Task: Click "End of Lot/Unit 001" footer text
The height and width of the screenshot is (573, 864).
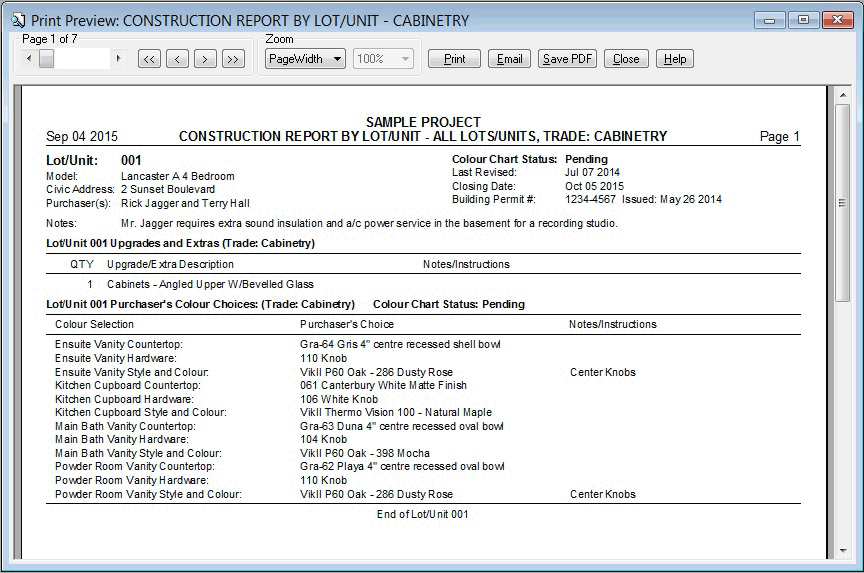Action: 423,515
